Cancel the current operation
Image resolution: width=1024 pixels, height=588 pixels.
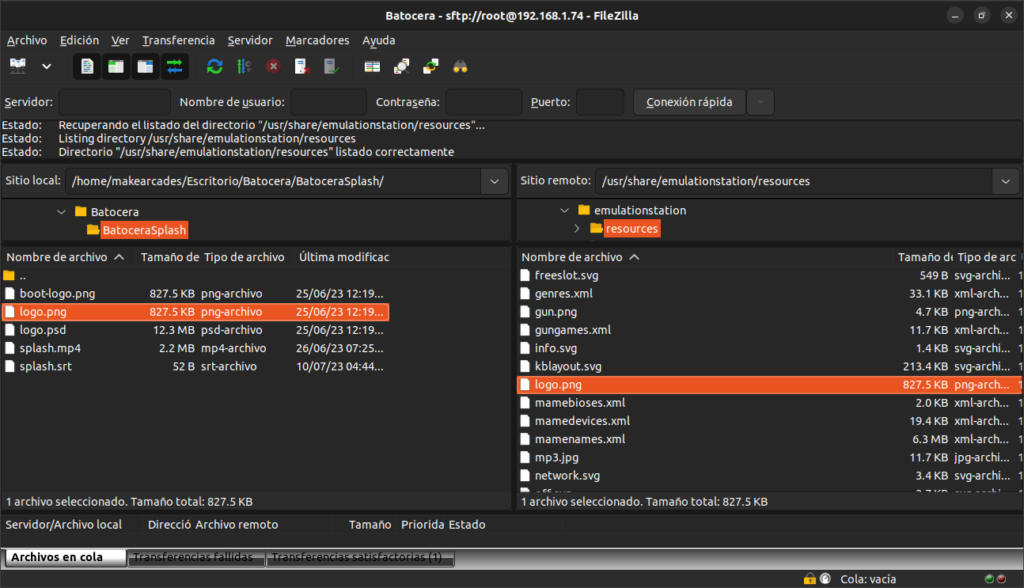pyautogui.click(x=273, y=66)
